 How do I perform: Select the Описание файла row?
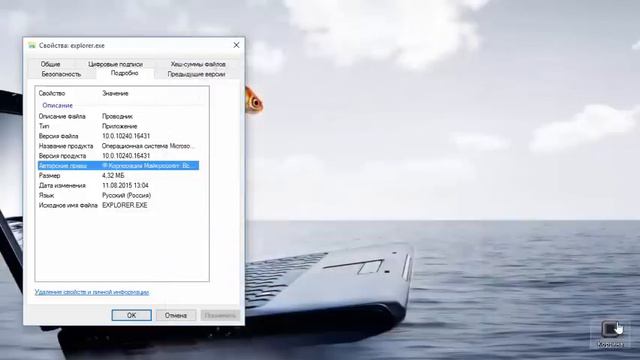click(x=118, y=116)
